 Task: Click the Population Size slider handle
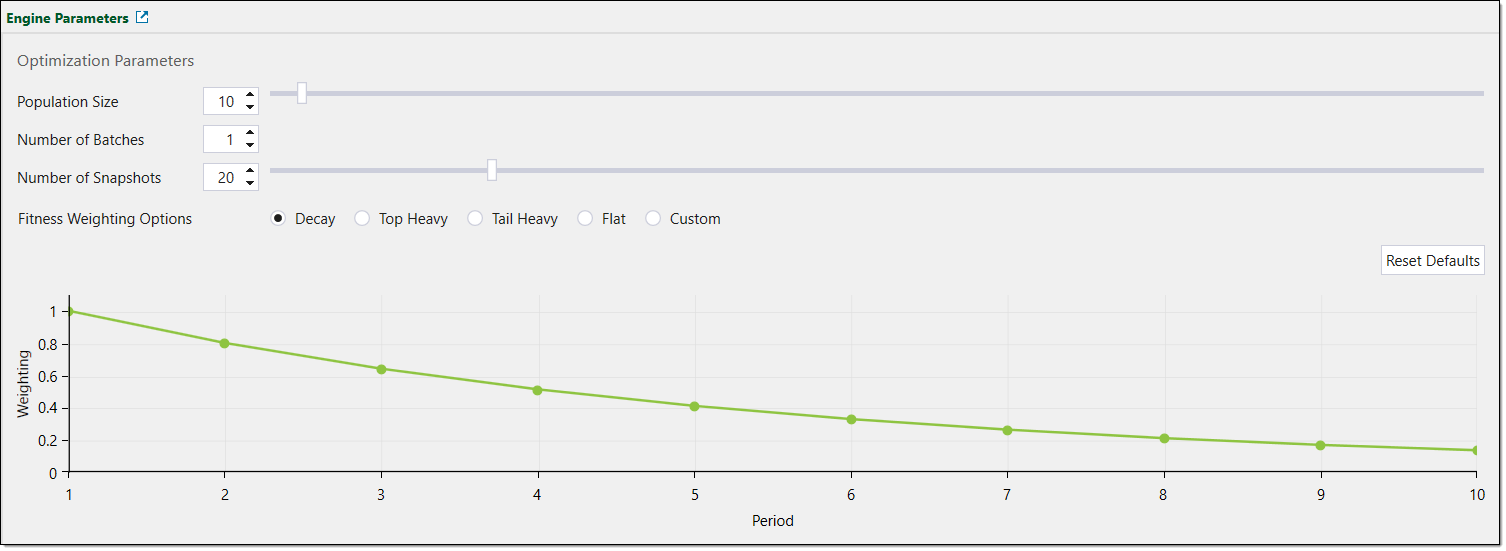pos(302,93)
